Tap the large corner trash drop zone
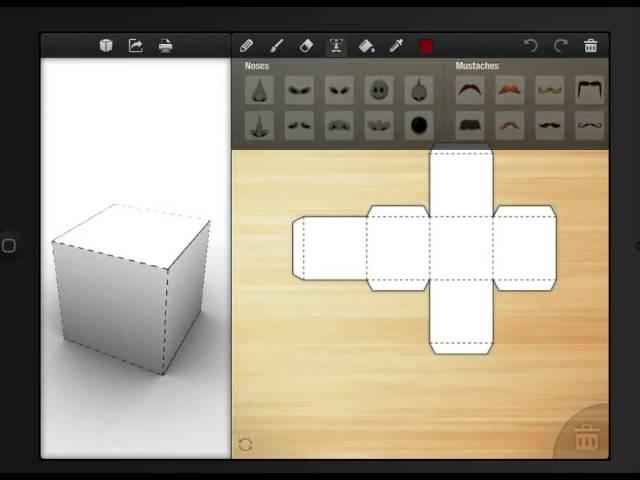This screenshot has height=480, width=640. 587,437
